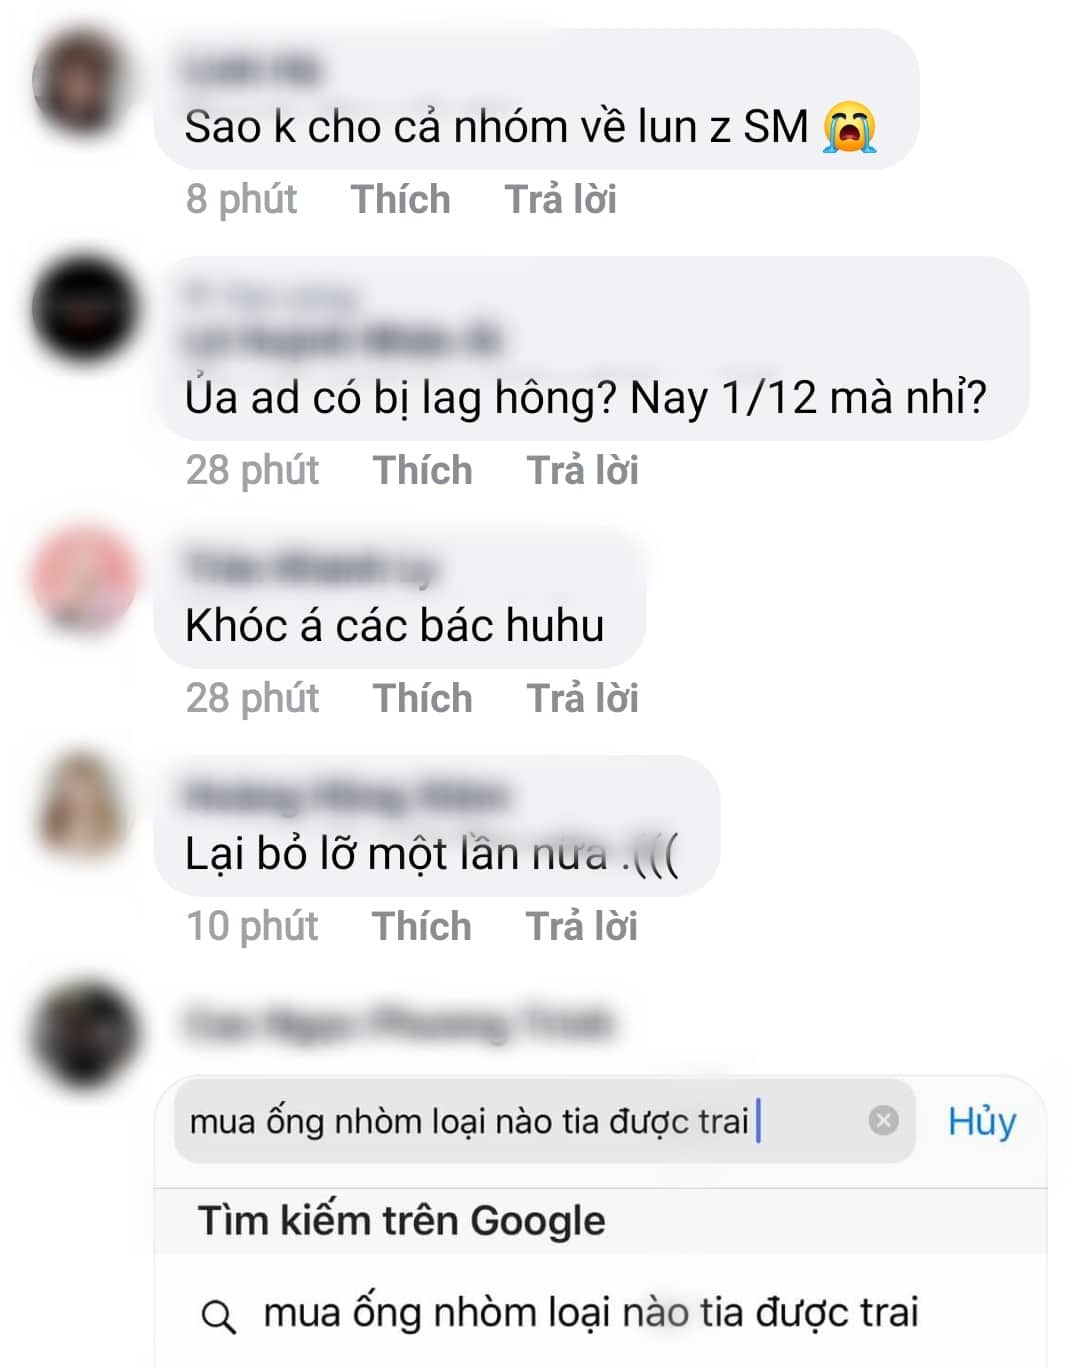
Task: Reply to 'Ủa ad có bị lag' comment
Action: (x=582, y=470)
